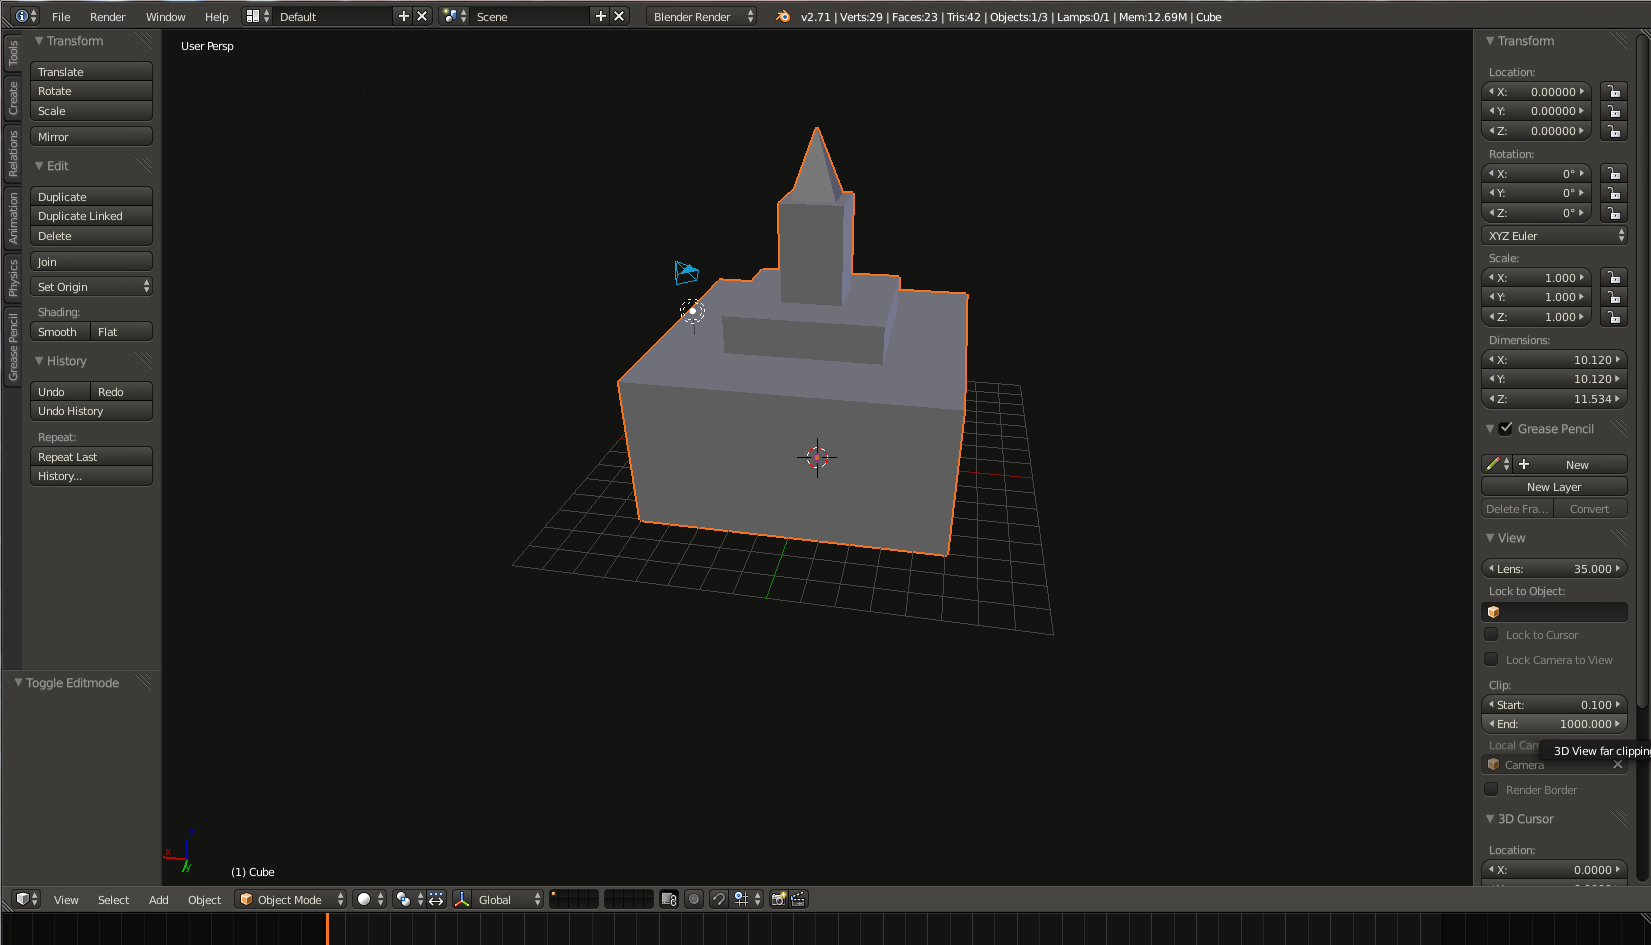Viewport: 1651px width, 945px height.
Task: Uncheck the Grease Pencil checkbox
Action: click(1506, 428)
